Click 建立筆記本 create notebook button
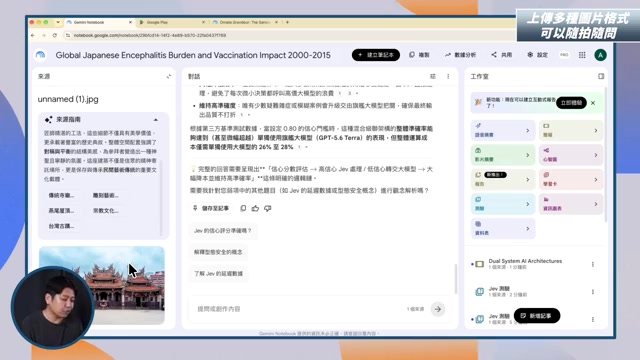 click(x=376, y=55)
